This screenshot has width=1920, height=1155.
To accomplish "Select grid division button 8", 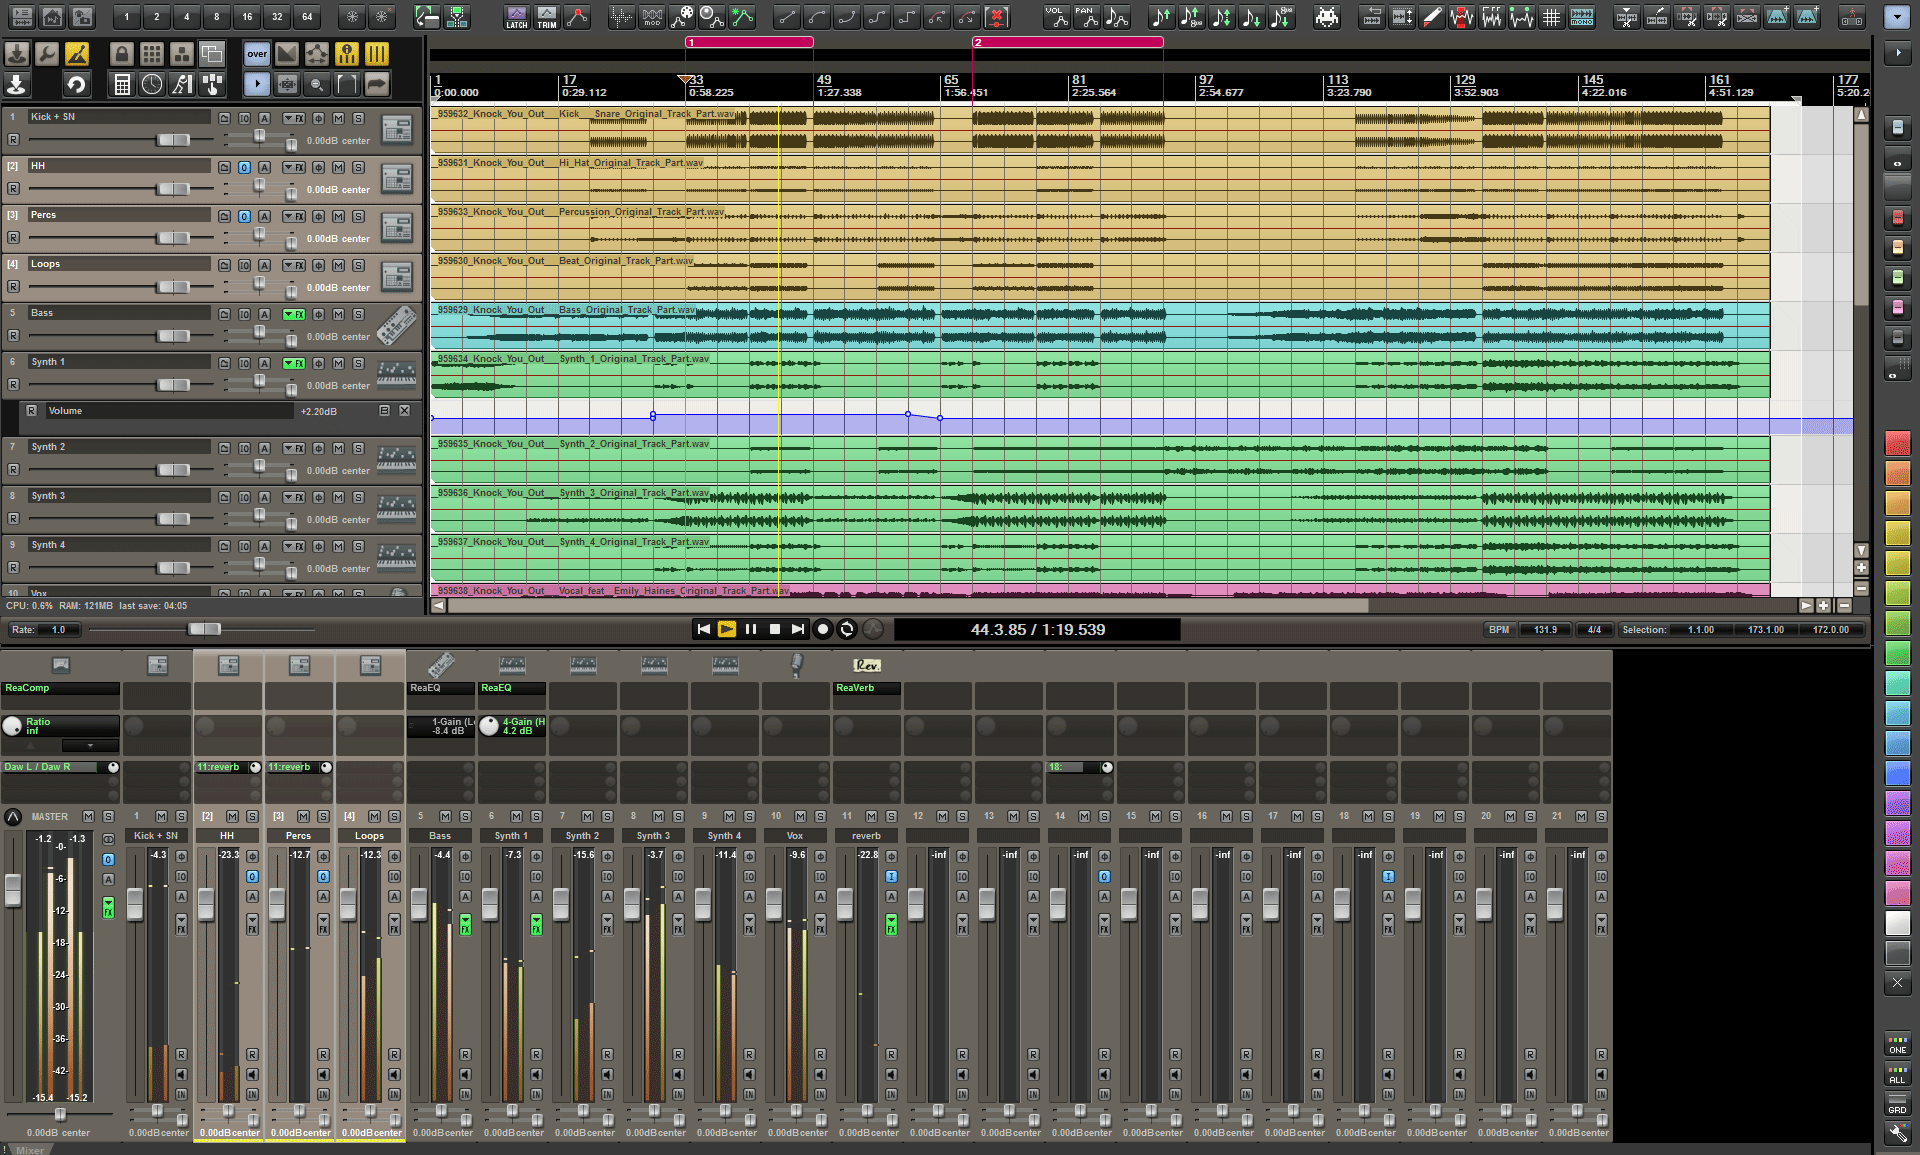I will tap(217, 17).
